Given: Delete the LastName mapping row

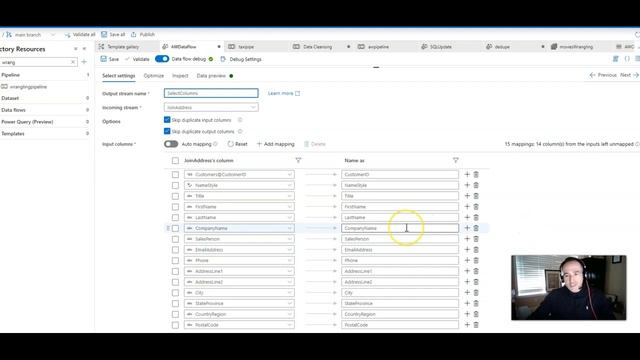Looking at the screenshot, I should click(476, 218).
